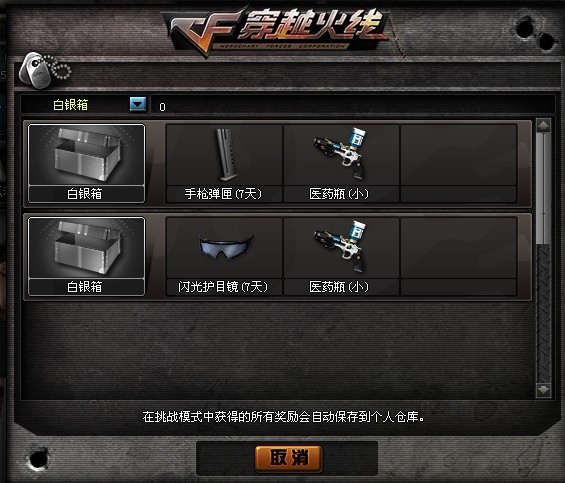565x483 pixels.
Task: Click the 闪光护目镜(7天) label
Action: click(x=223, y=287)
